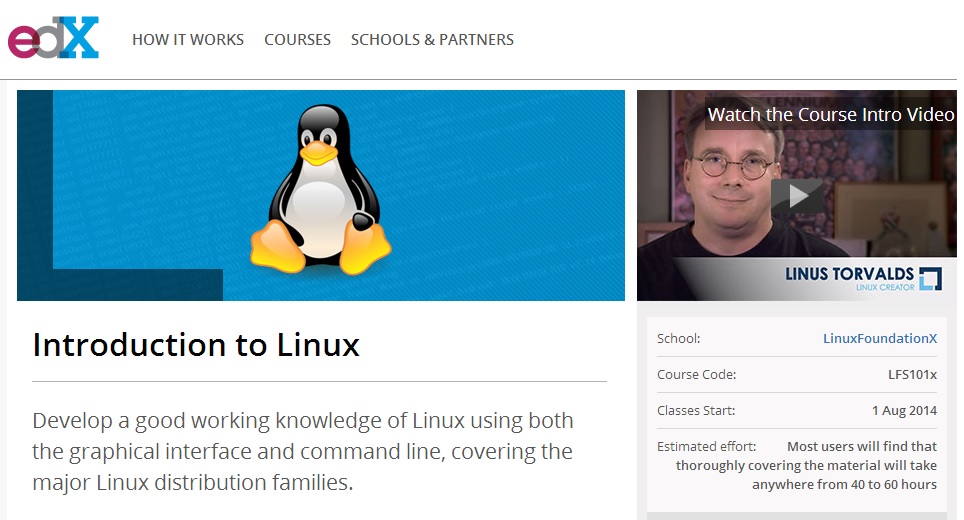Image resolution: width=964 pixels, height=520 pixels.
Task: Click the "Estimated effort:" label
Action: pos(706,447)
